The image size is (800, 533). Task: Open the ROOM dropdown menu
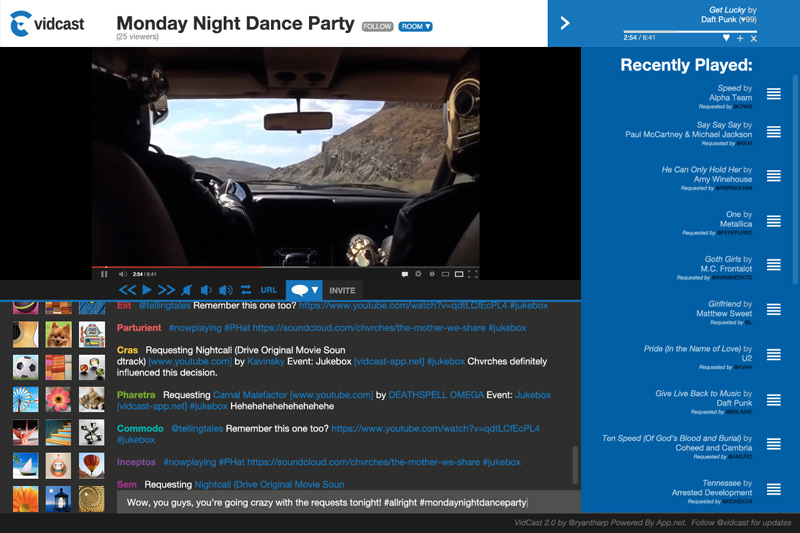click(x=415, y=27)
